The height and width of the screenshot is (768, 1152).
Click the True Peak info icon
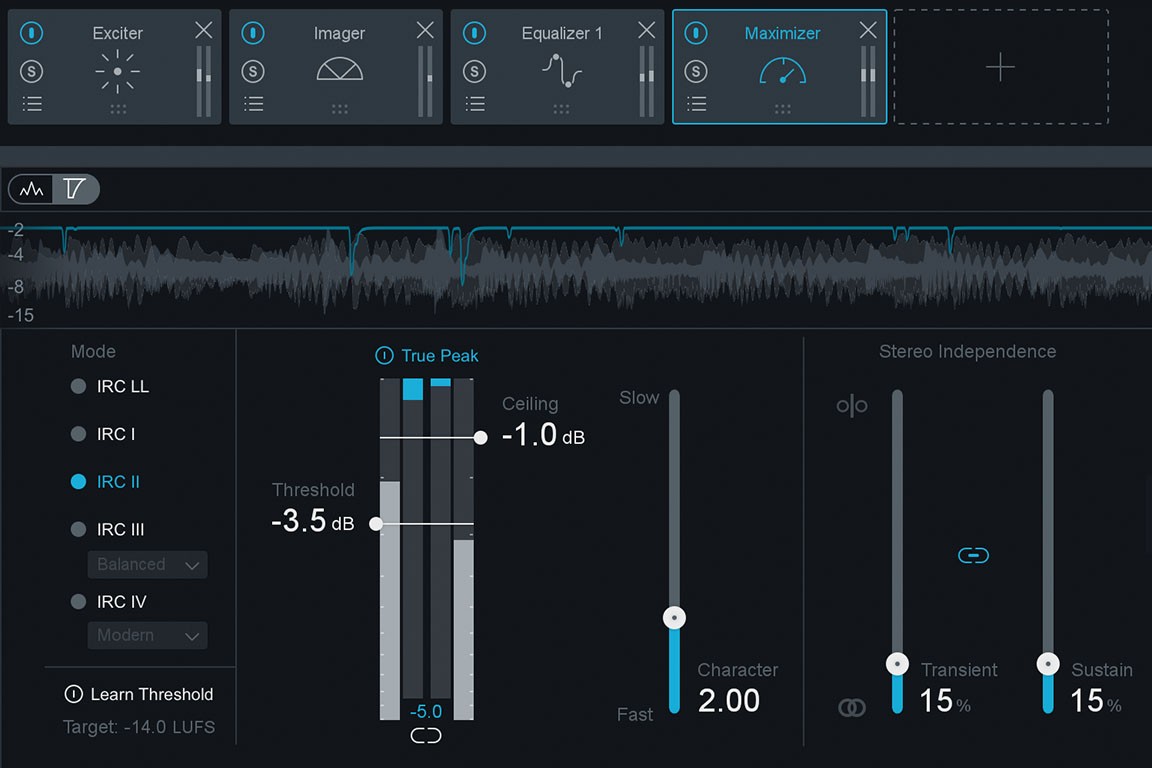[x=383, y=355]
